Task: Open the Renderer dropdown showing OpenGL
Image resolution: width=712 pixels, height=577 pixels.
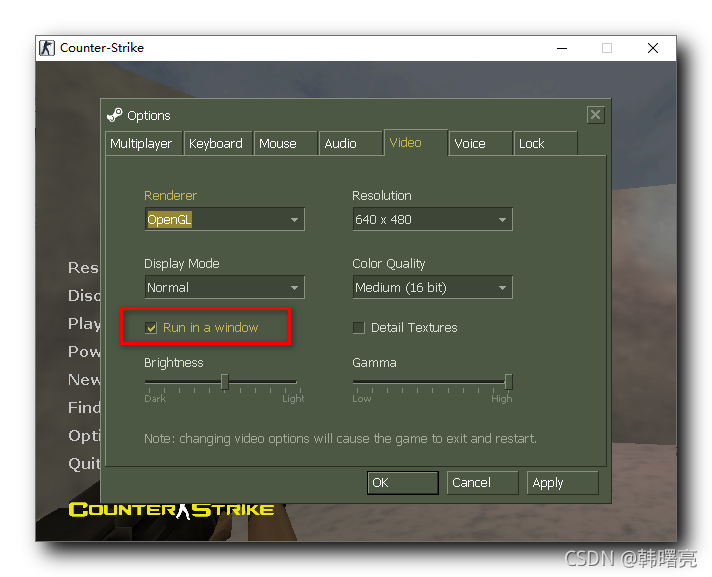Action: (x=225, y=219)
